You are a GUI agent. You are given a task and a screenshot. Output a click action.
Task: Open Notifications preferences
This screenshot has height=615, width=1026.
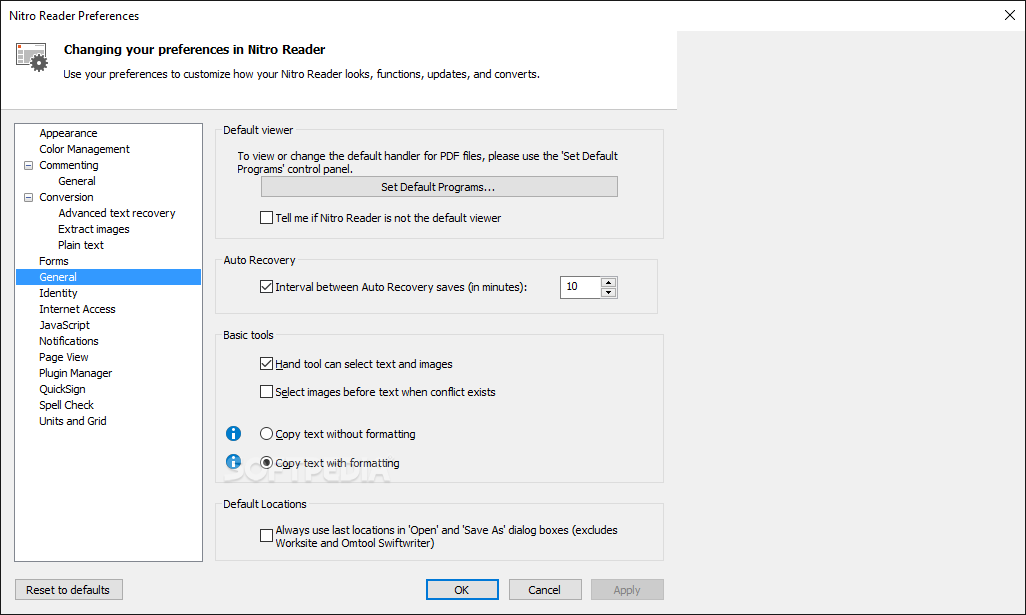click(x=69, y=342)
